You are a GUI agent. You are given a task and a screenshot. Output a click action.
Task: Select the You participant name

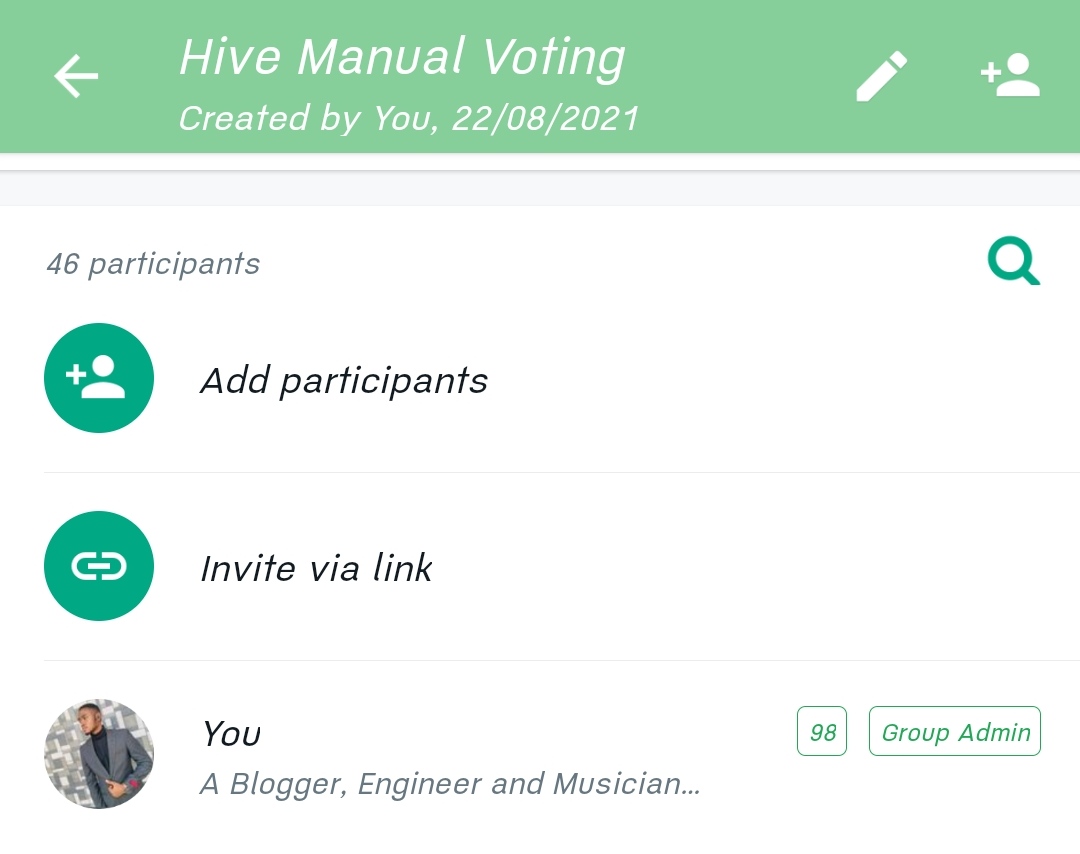point(231,733)
